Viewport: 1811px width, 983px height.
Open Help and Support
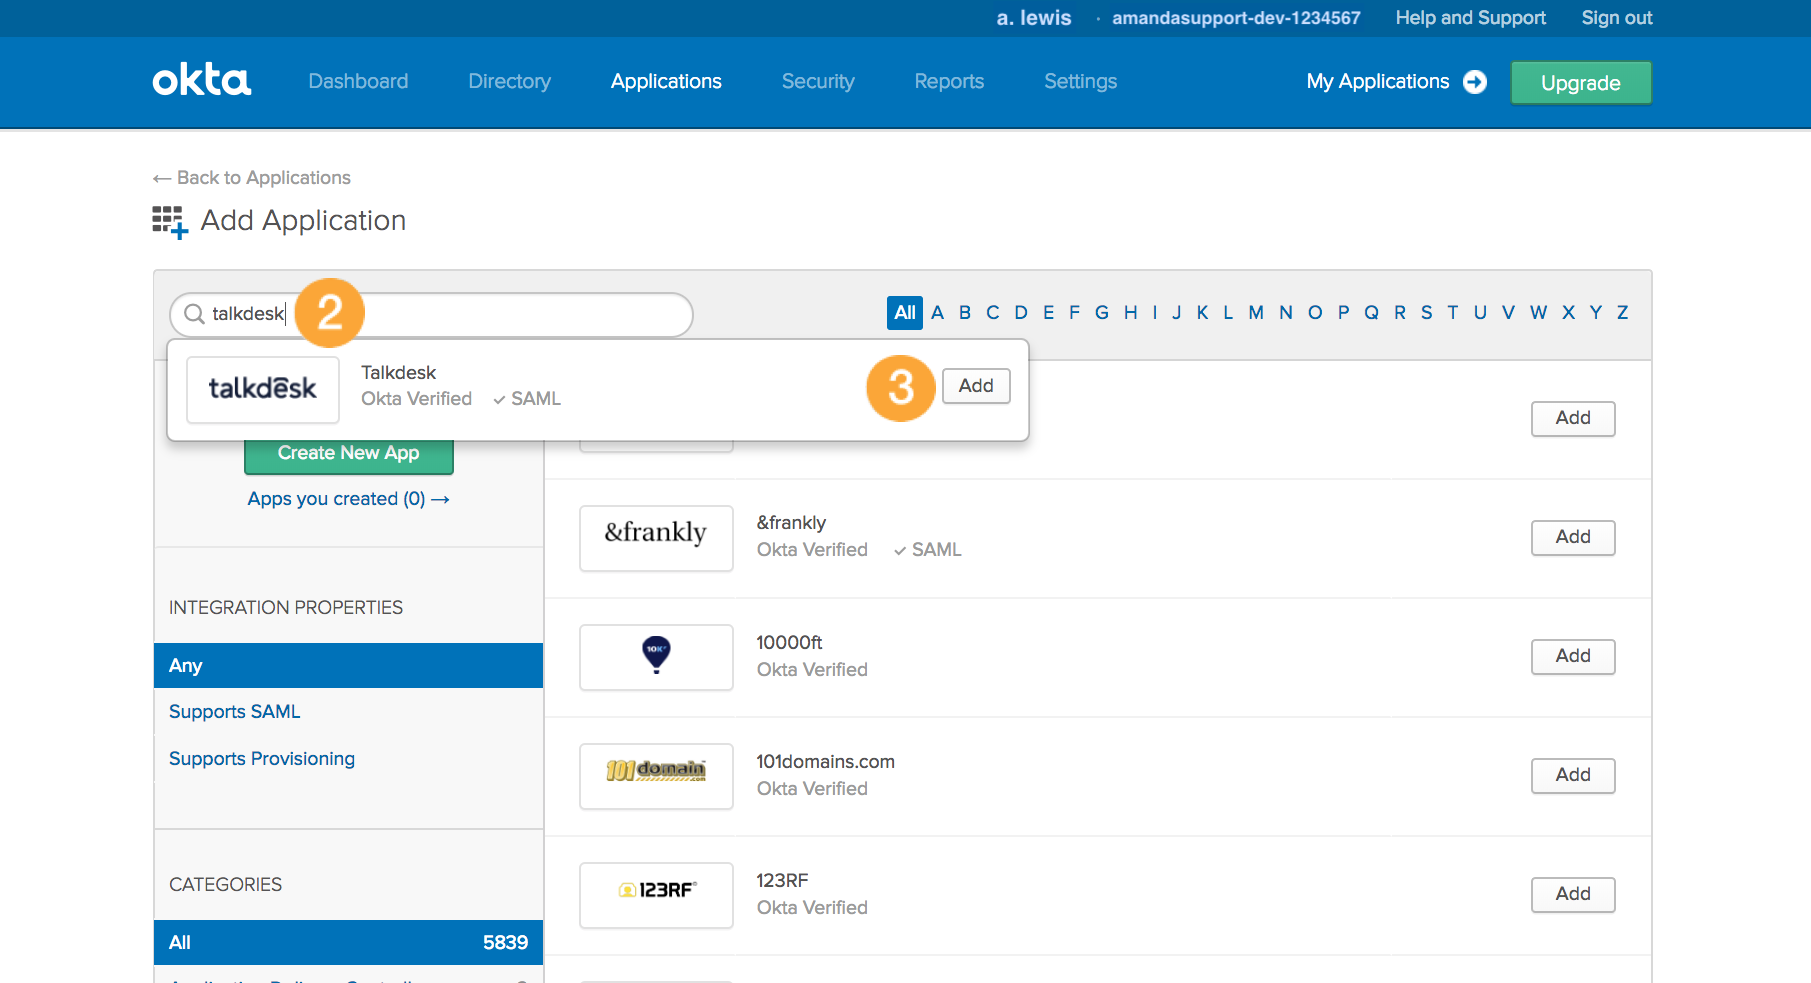point(1470,18)
